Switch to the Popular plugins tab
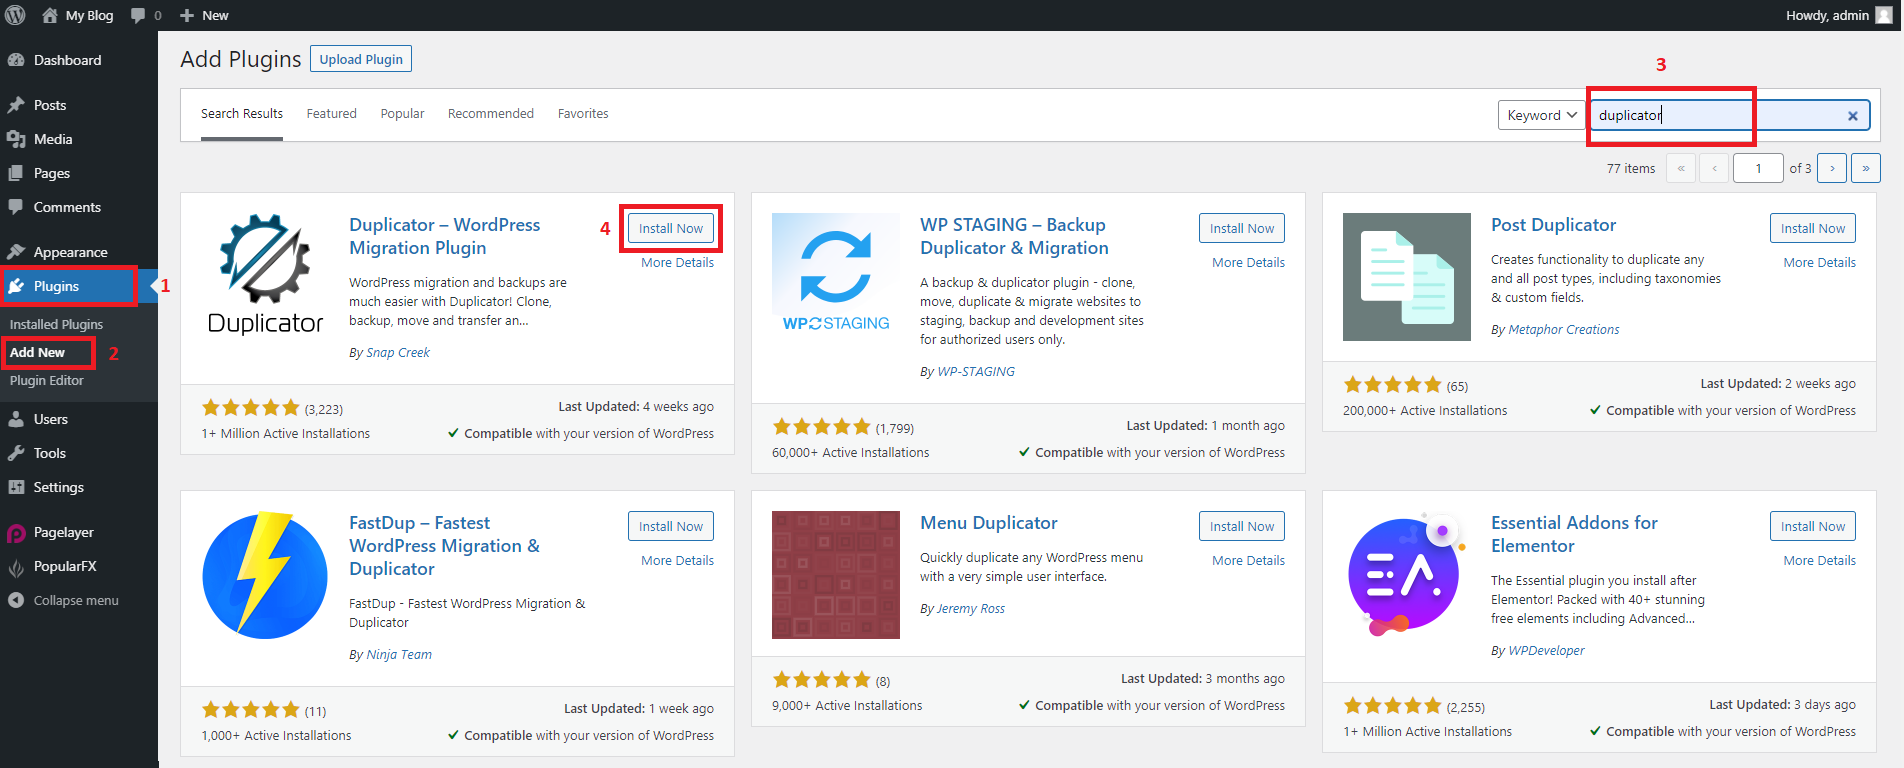Image resolution: width=1904 pixels, height=768 pixels. pos(402,114)
